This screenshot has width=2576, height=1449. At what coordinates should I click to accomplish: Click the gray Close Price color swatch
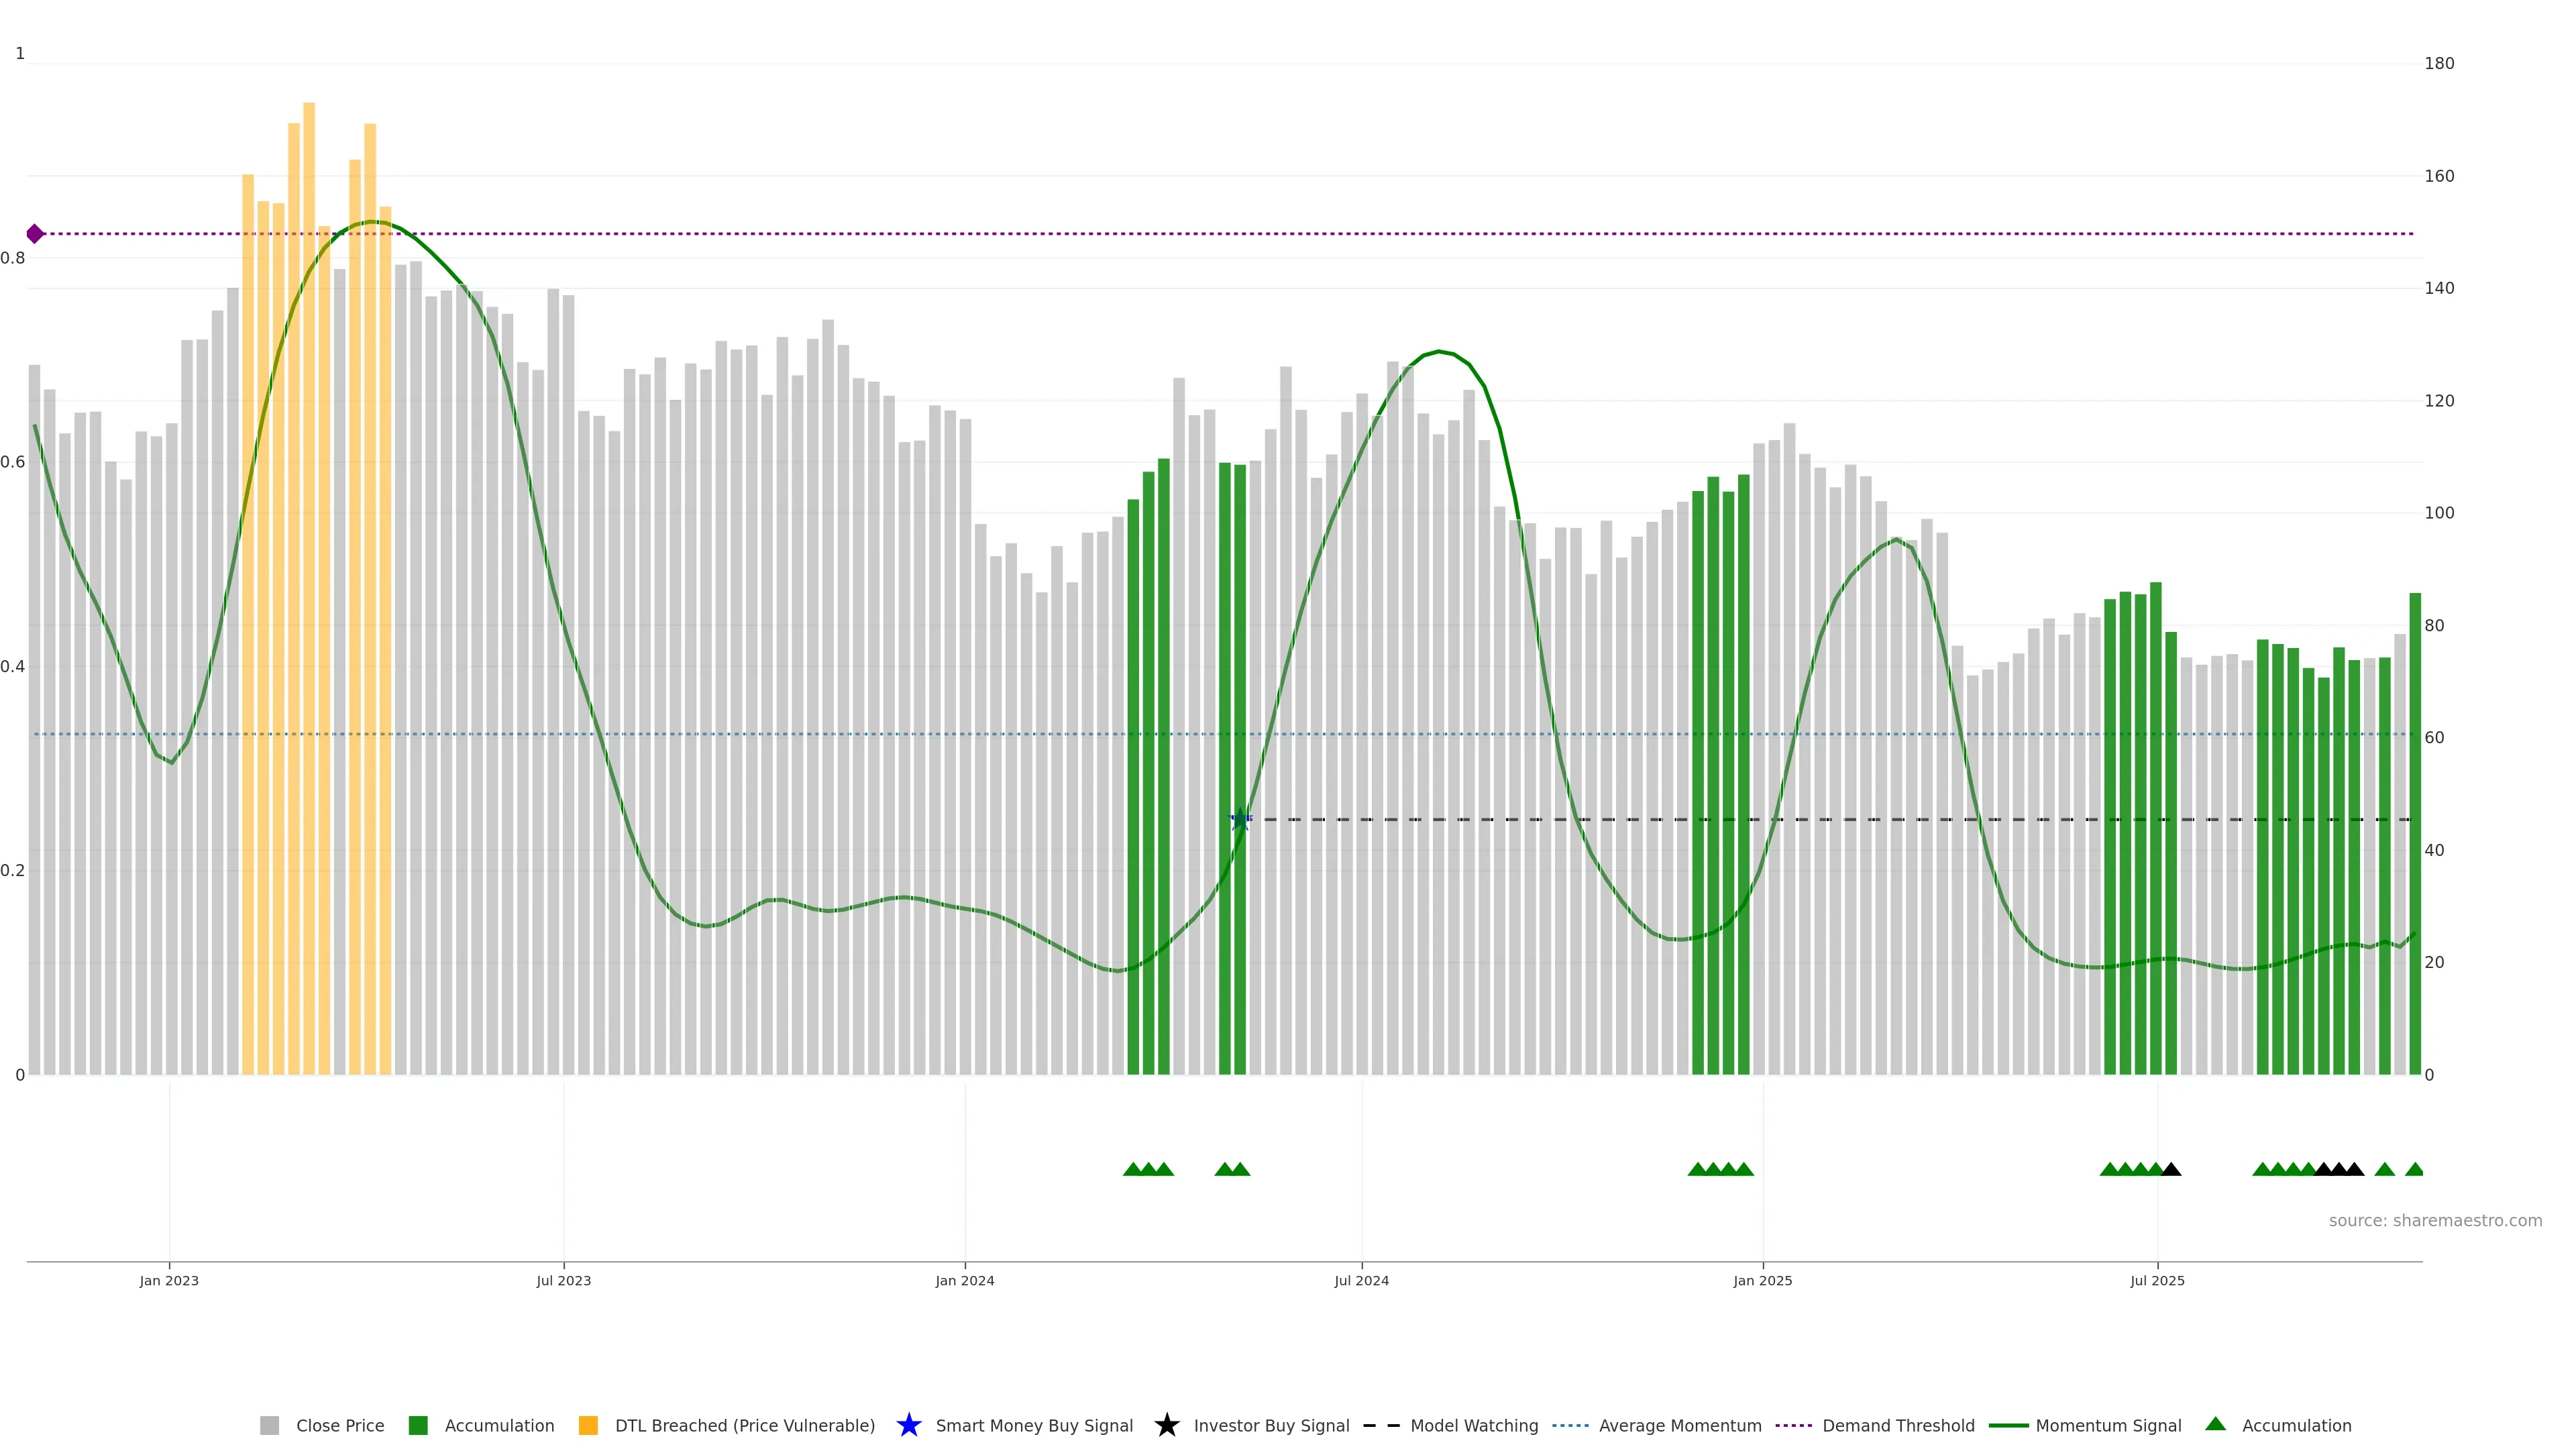269,1425
